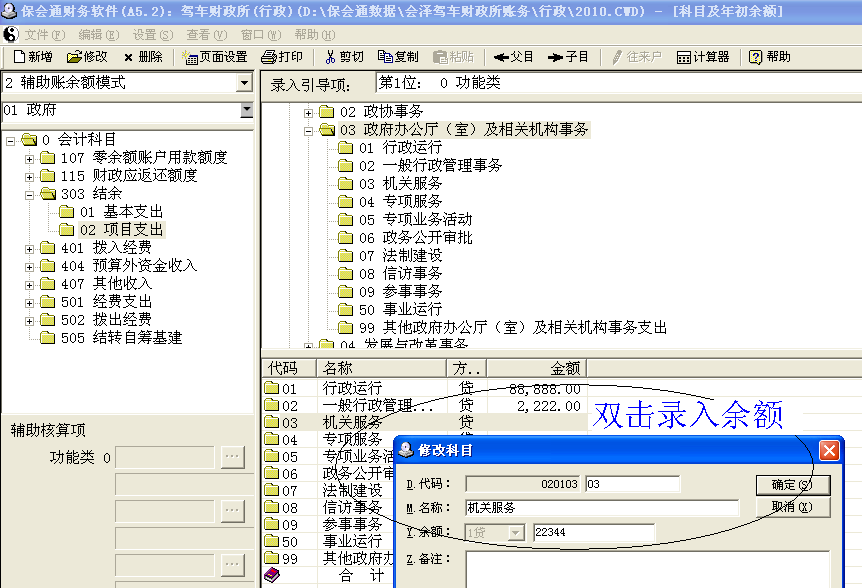The image size is (862, 588).
Task: Click the 修改 (Modify) toolbar icon
Action: tap(88, 55)
